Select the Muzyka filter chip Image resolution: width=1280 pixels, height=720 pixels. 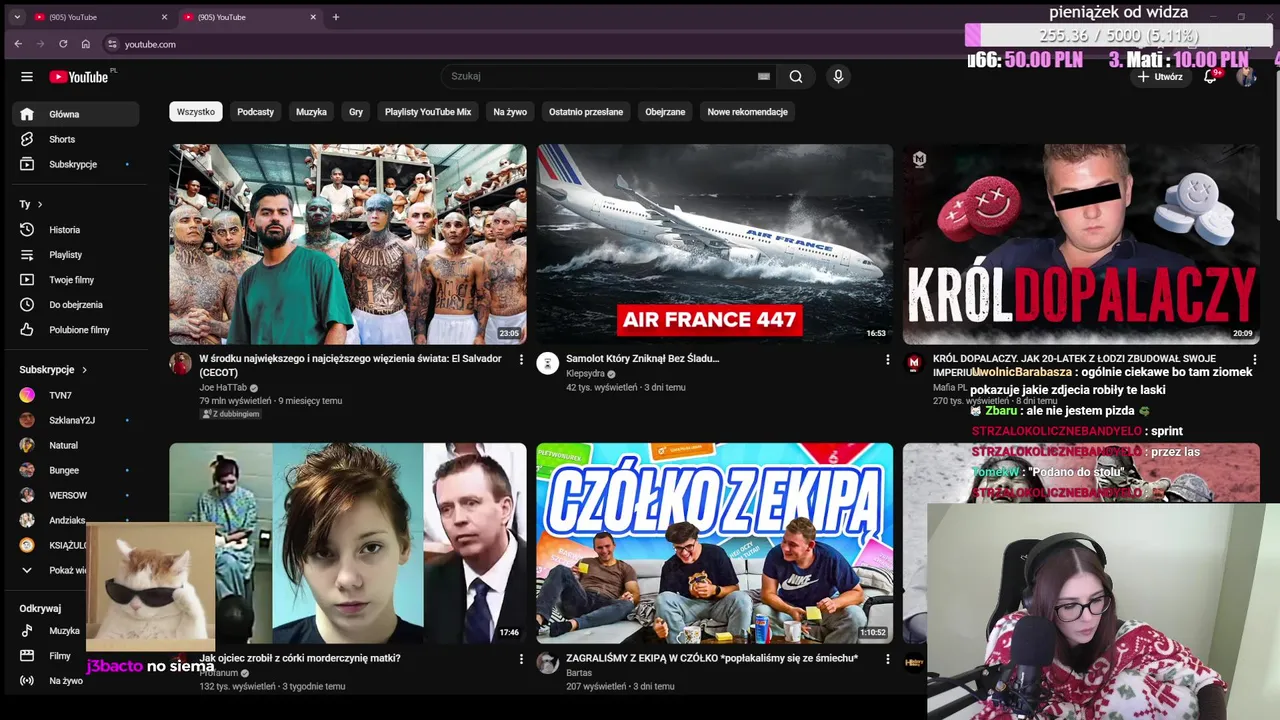click(x=311, y=112)
